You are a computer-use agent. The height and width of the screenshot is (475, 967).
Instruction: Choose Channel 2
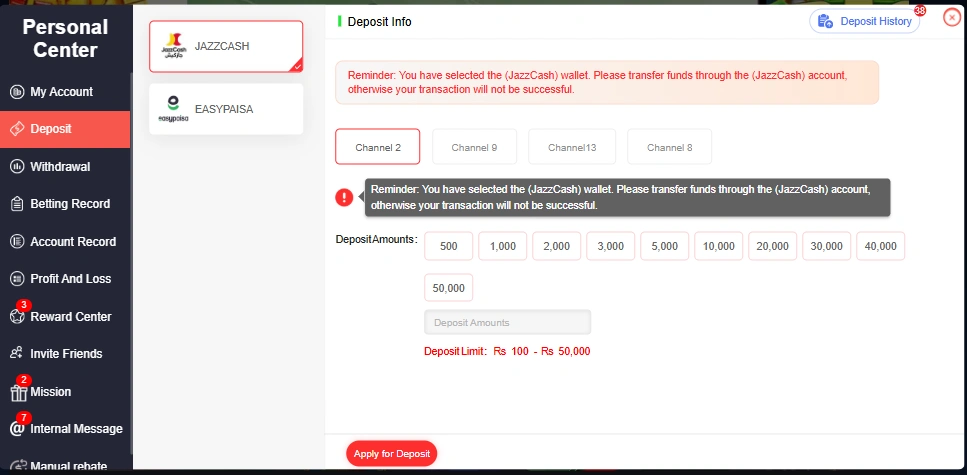[377, 147]
